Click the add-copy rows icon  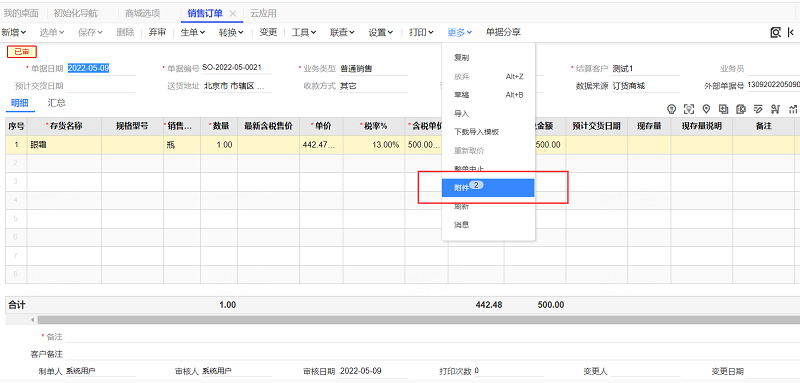[x=723, y=109]
